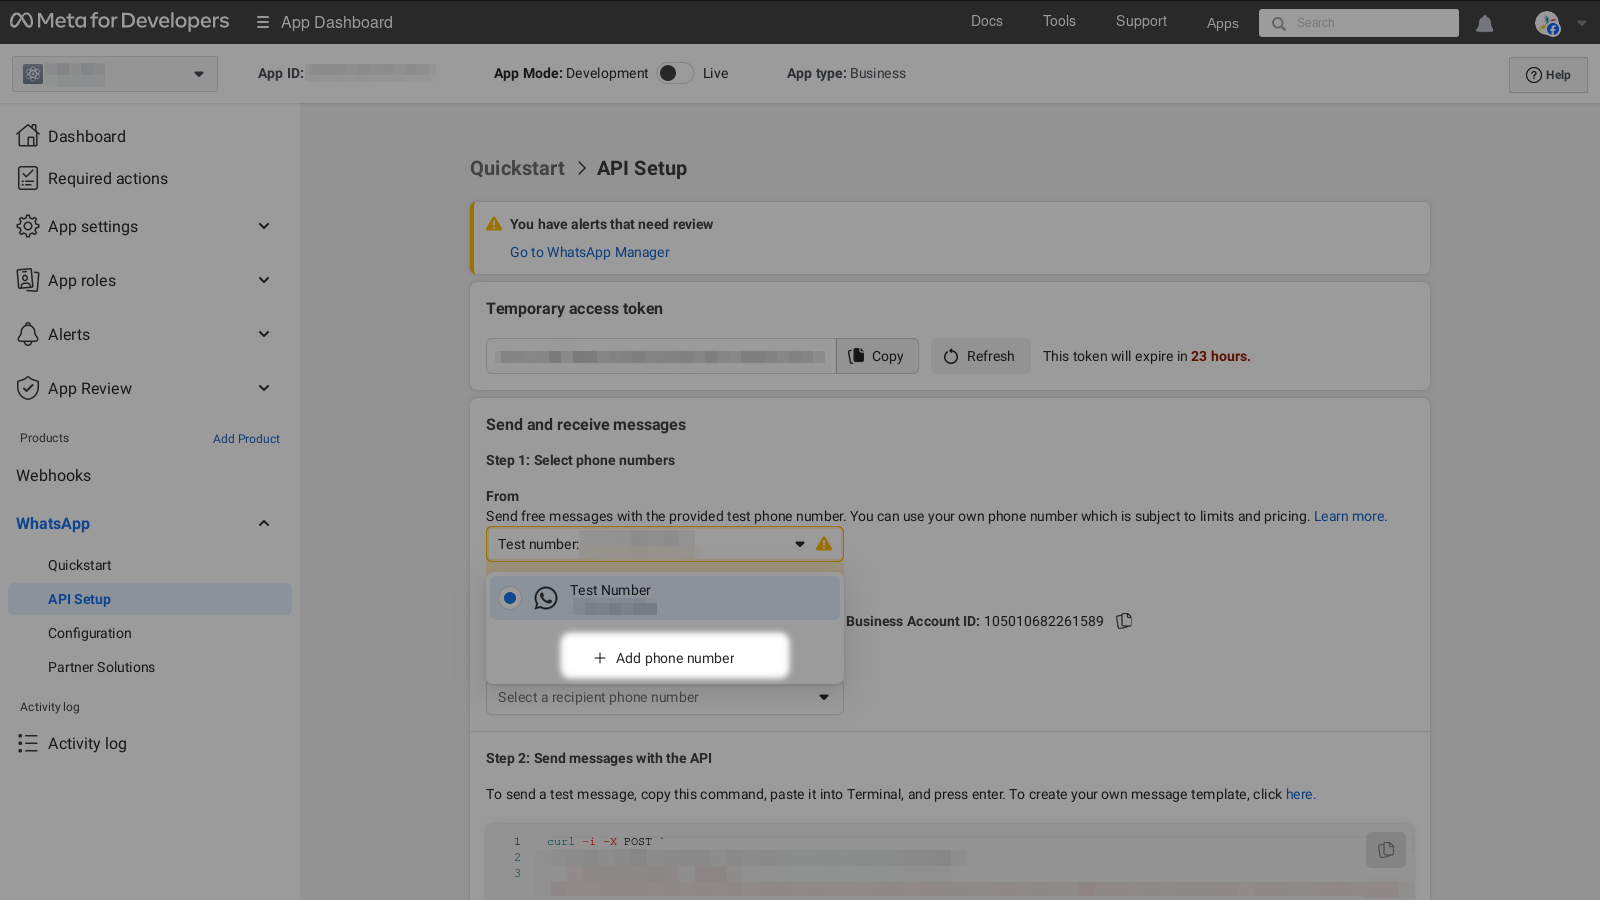This screenshot has width=1600, height=900.
Task: Expand the App settings section
Action: [264, 226]
